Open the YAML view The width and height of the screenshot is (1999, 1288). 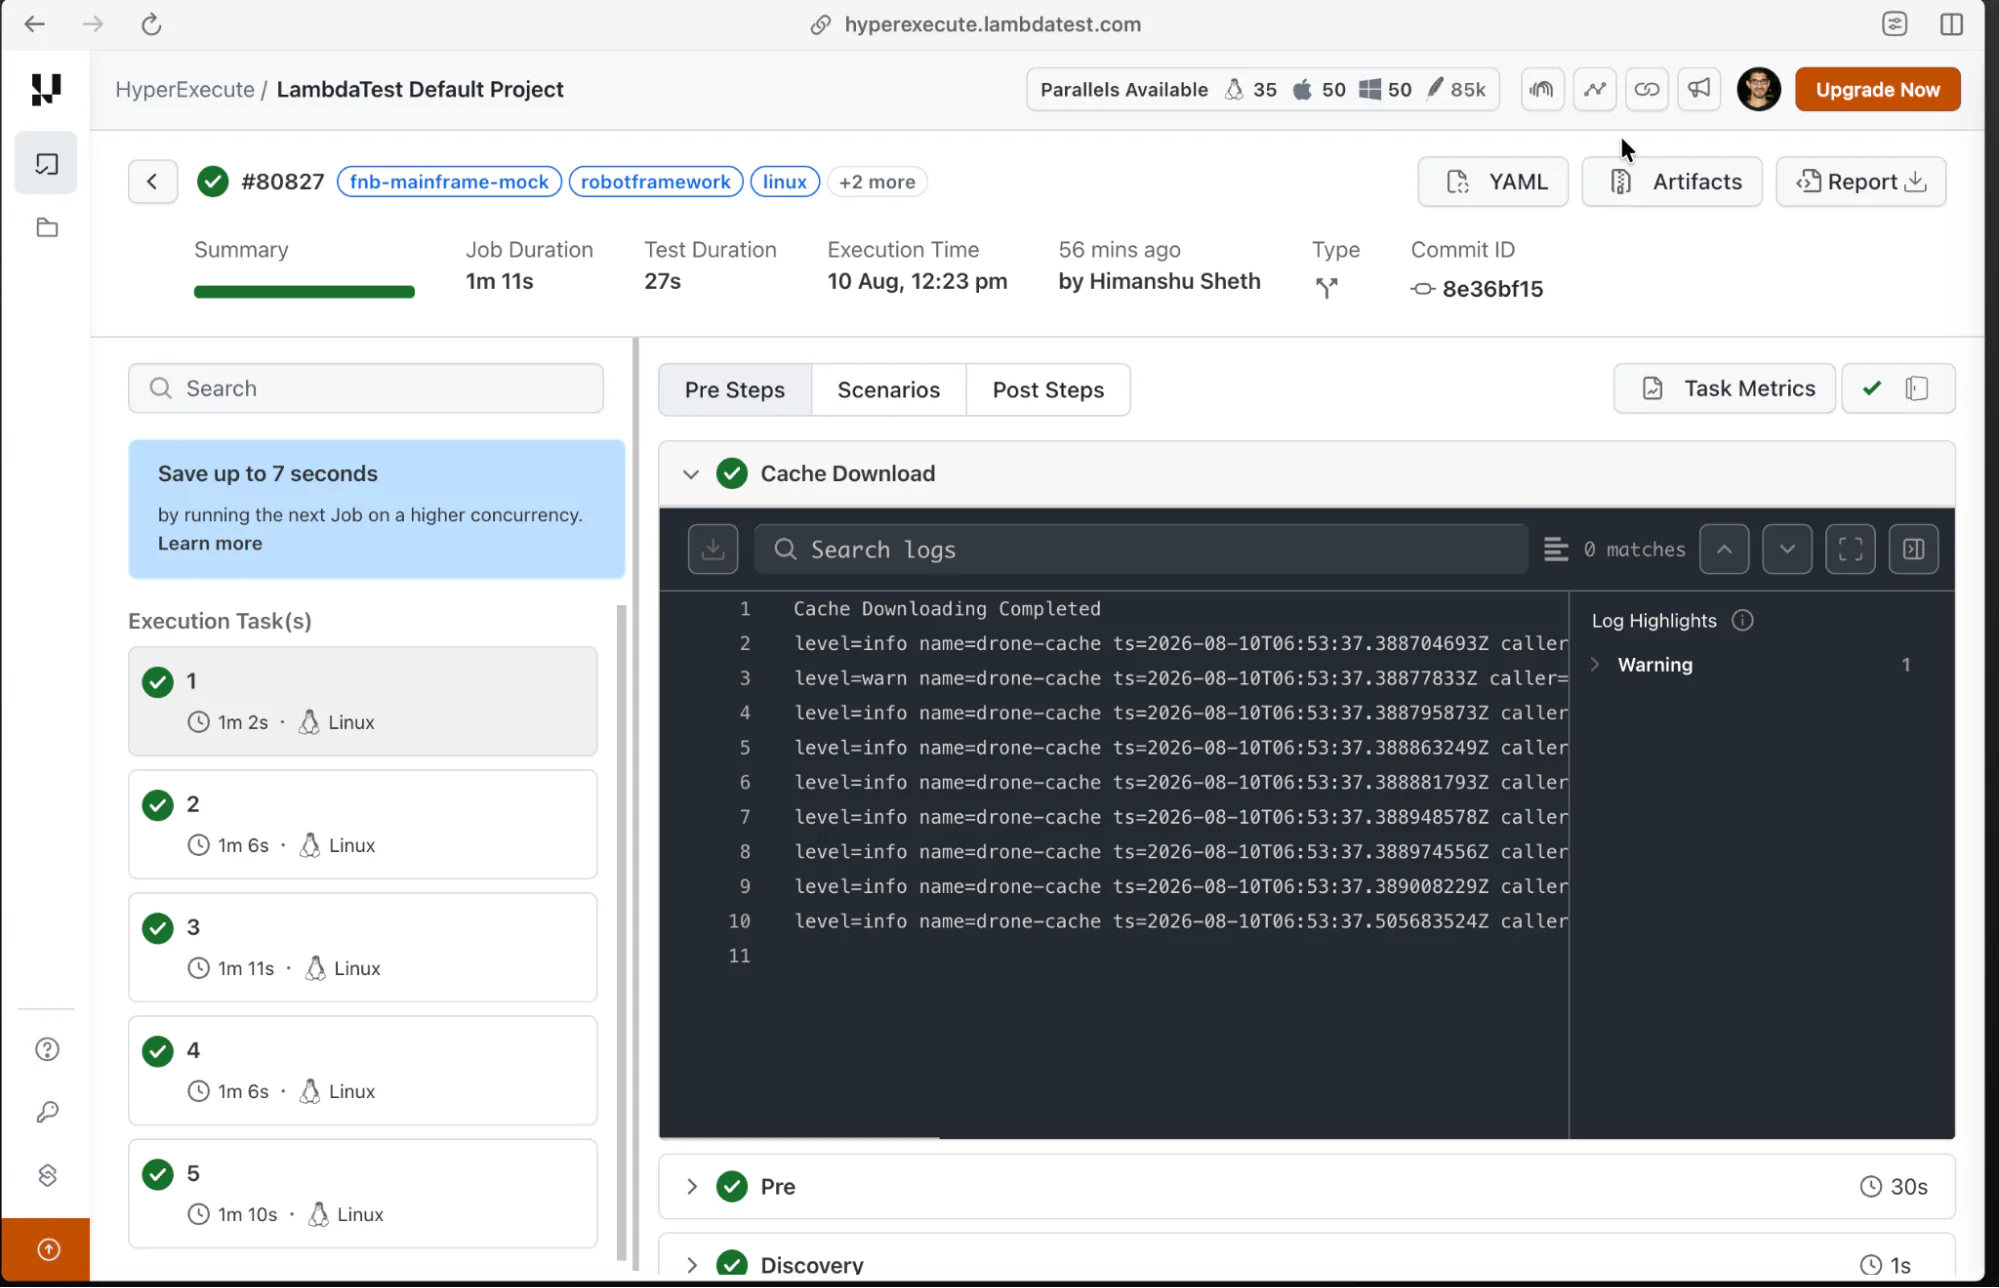(x=1493, y=181)
